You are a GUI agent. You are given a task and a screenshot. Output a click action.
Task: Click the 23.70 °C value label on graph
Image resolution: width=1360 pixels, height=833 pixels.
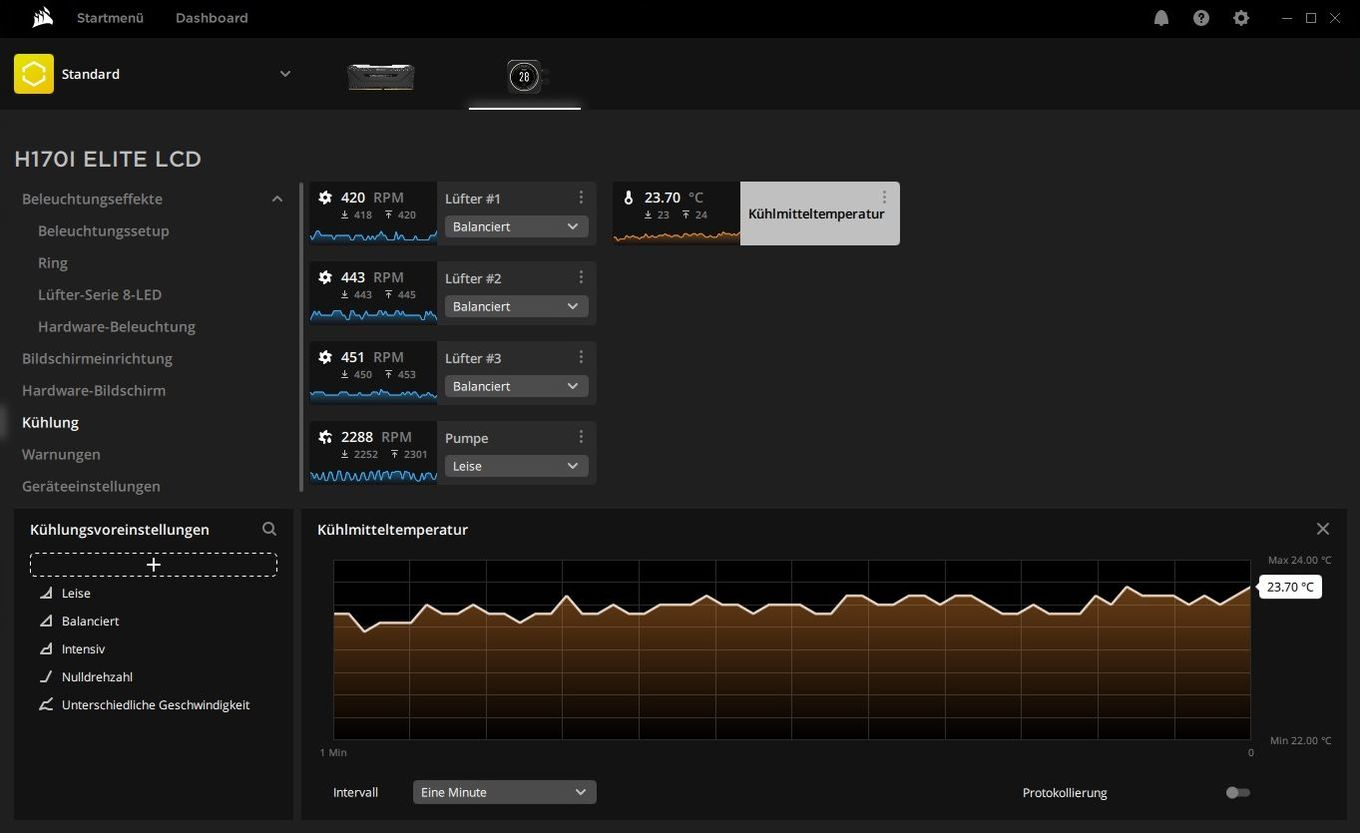click(x=1290, y=587)
